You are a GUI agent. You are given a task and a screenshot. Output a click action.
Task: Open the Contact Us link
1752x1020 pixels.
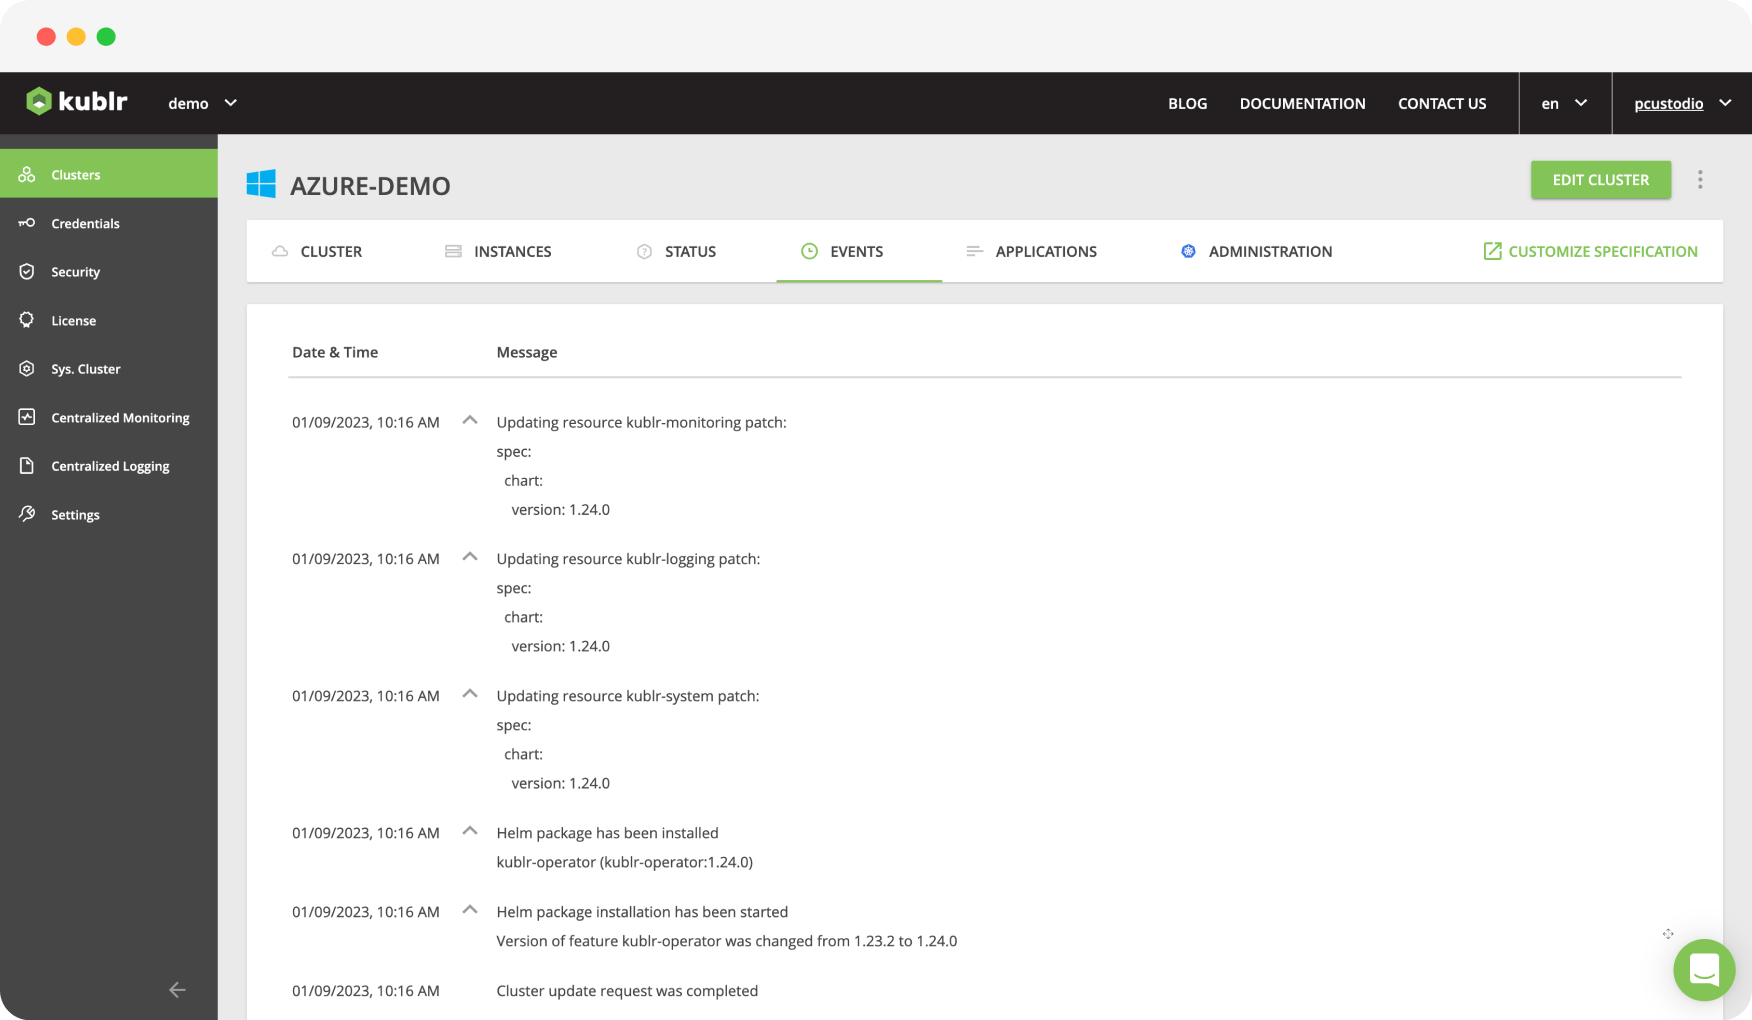[1442, 103]
